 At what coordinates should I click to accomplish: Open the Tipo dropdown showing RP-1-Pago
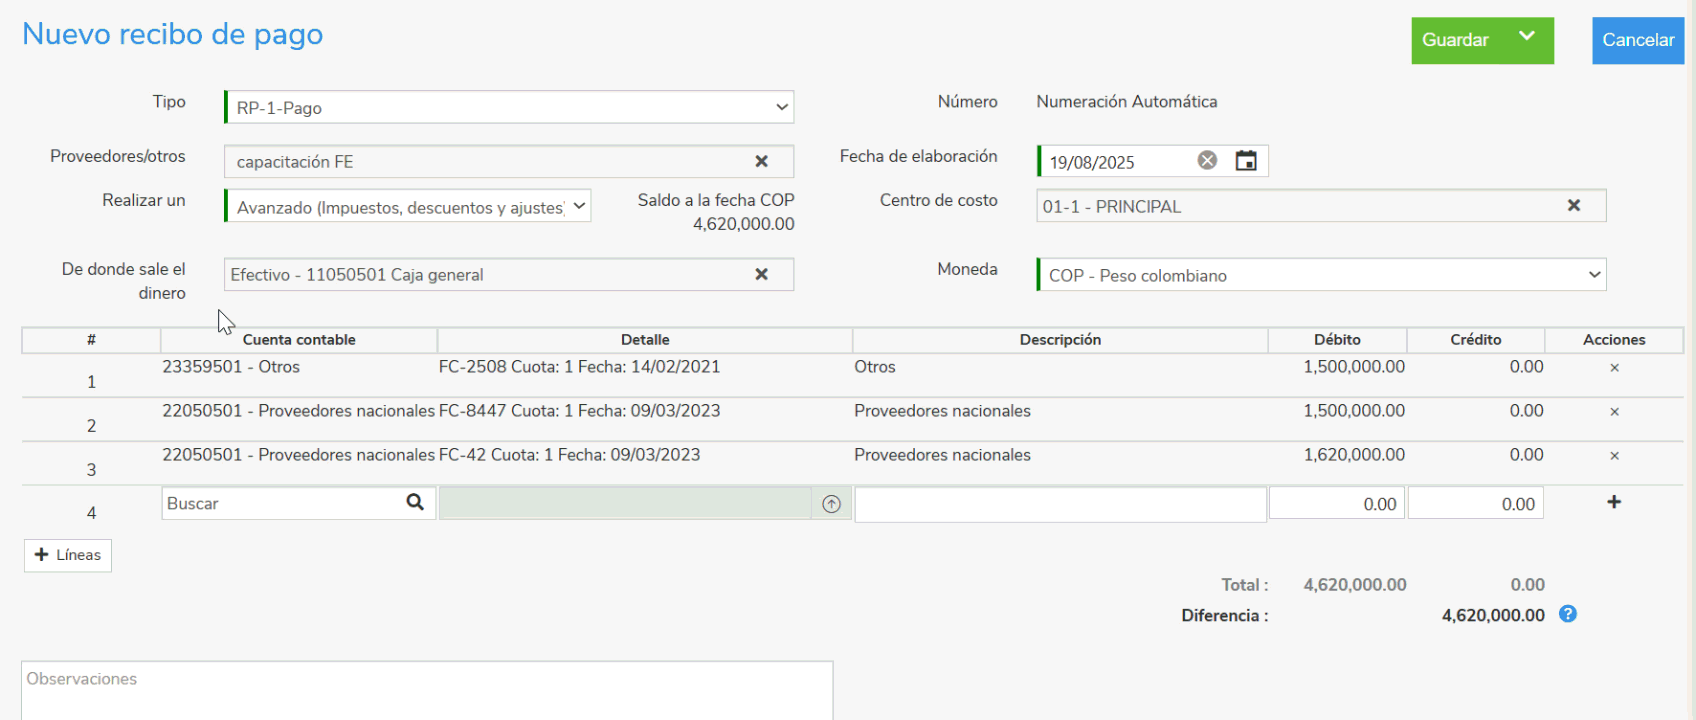pos(509,107)
